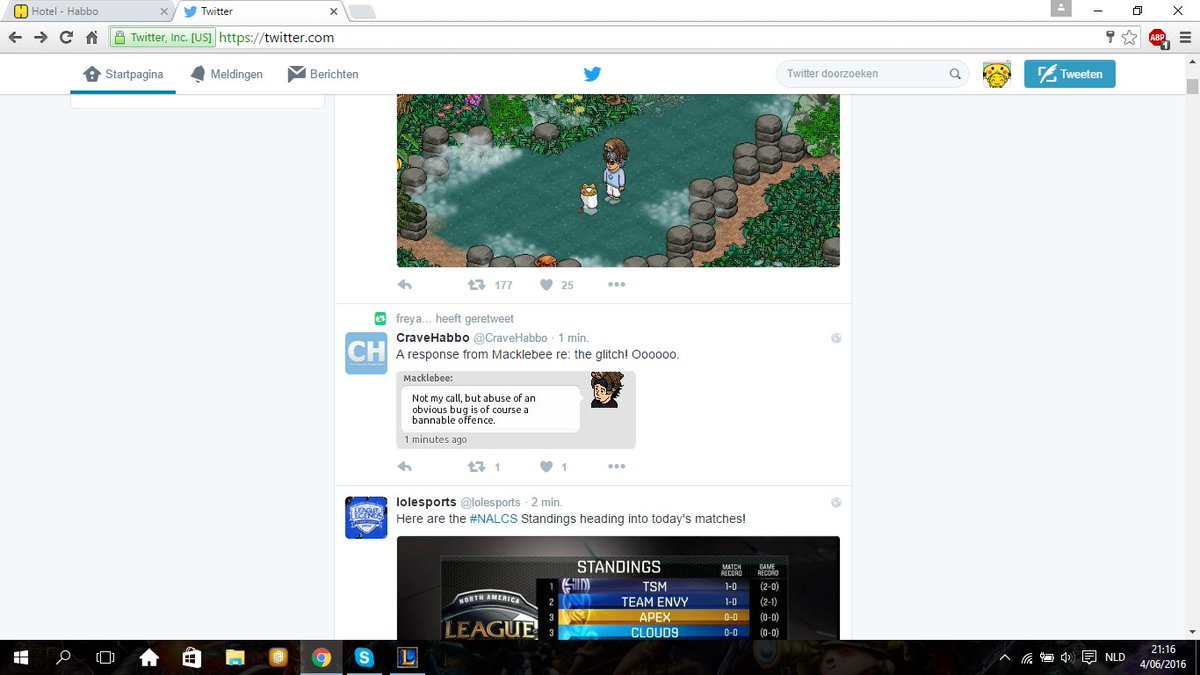
Task: Click the Twitter bird logo in header
Action: tap(592, 74)
